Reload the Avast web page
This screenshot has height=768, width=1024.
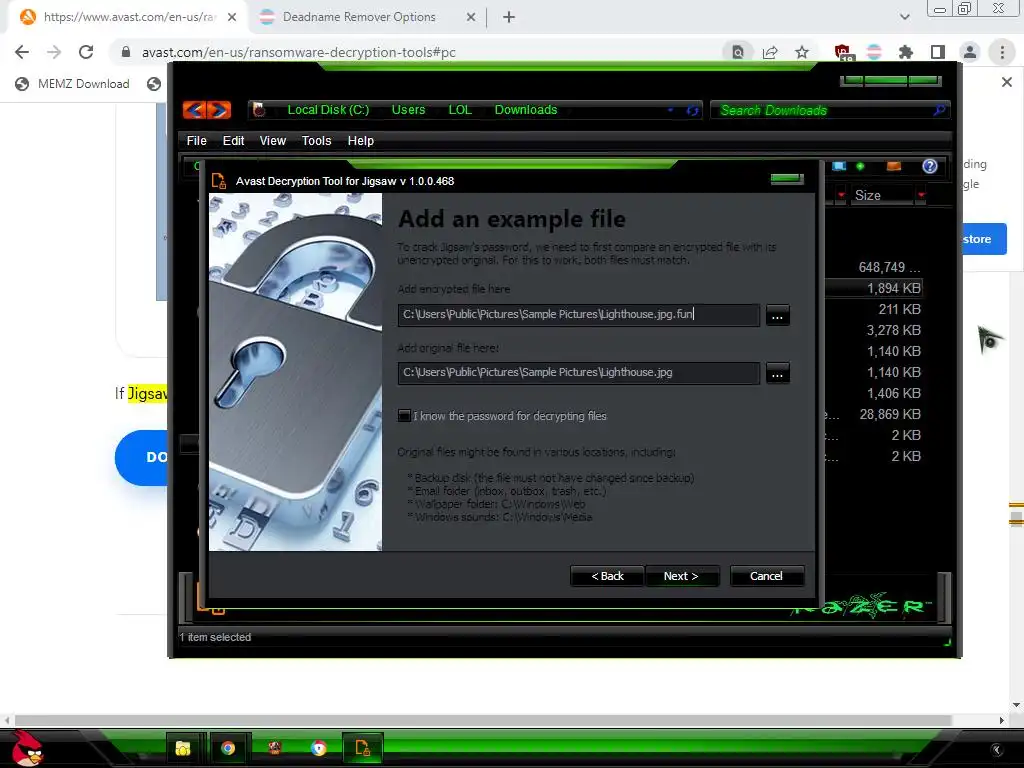click(x=86, y=52)
